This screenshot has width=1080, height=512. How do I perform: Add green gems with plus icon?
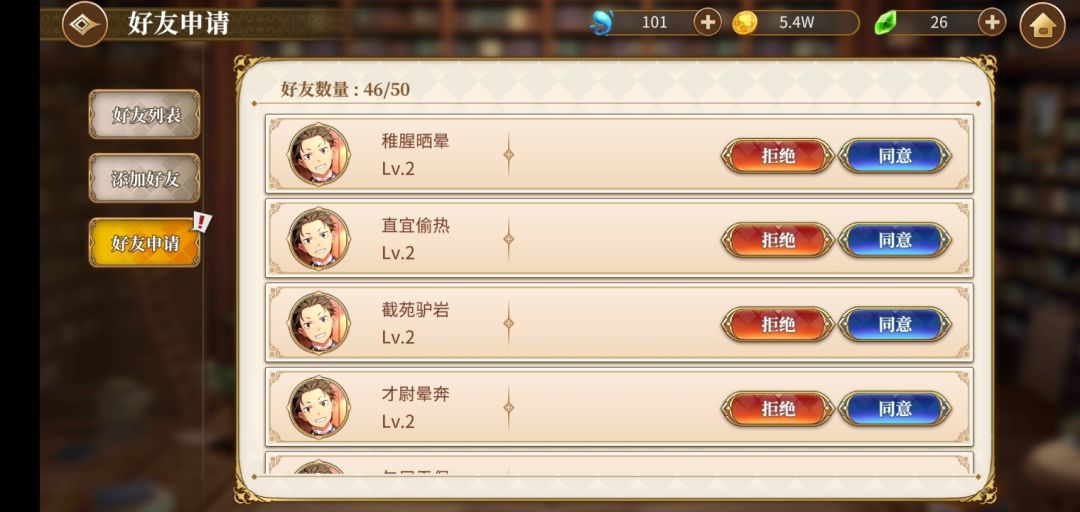point(991,23)
